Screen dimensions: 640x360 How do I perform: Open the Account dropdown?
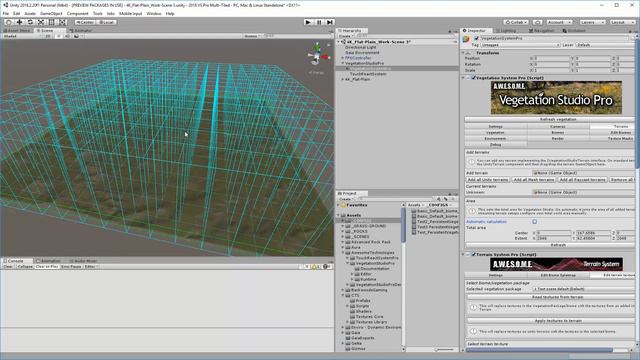[x=559, y=22]
